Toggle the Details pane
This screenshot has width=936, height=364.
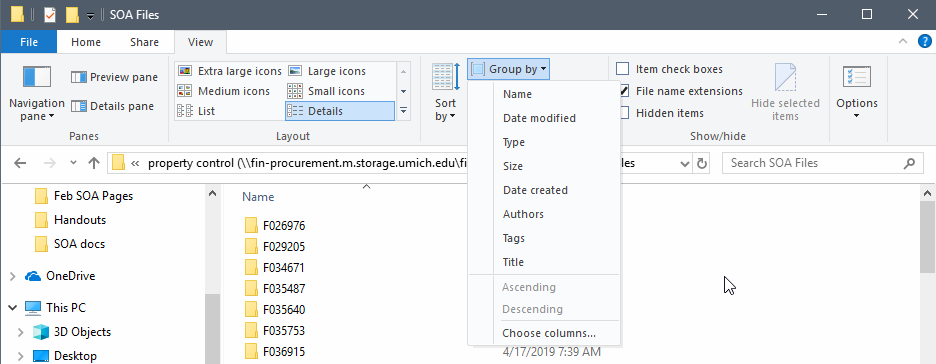[x=112, y=106]
